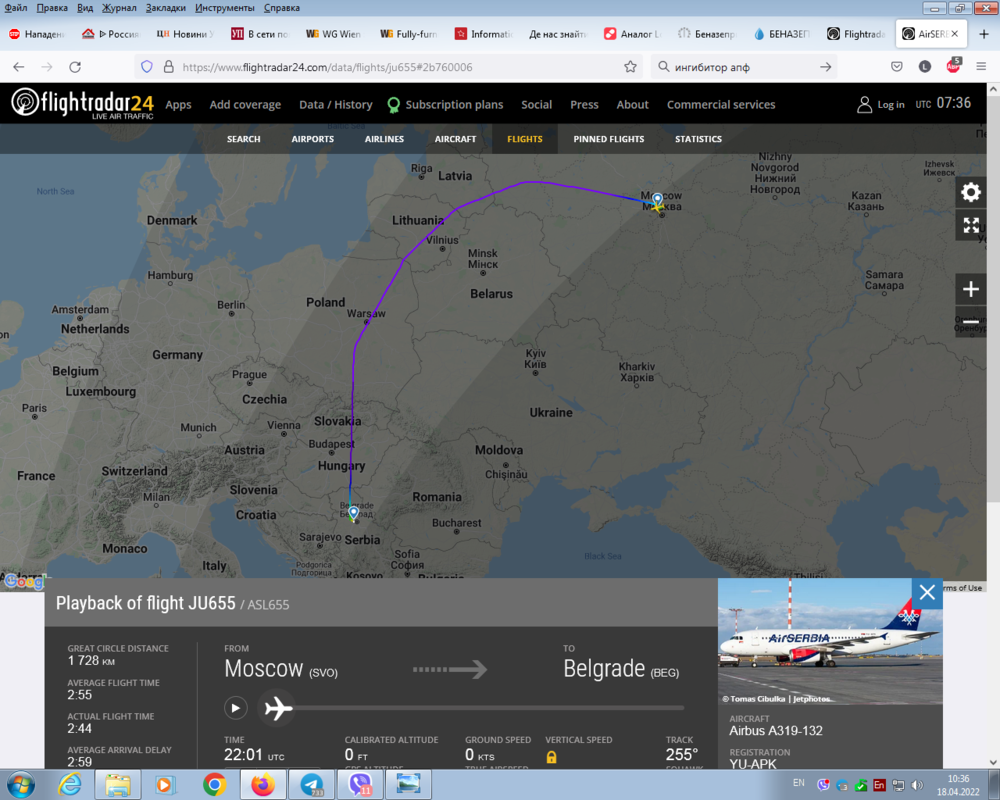The width and height of the screenshot is (1000, 800).
Task: Close the flight playback panel
Action: click(x=927, y=593)
